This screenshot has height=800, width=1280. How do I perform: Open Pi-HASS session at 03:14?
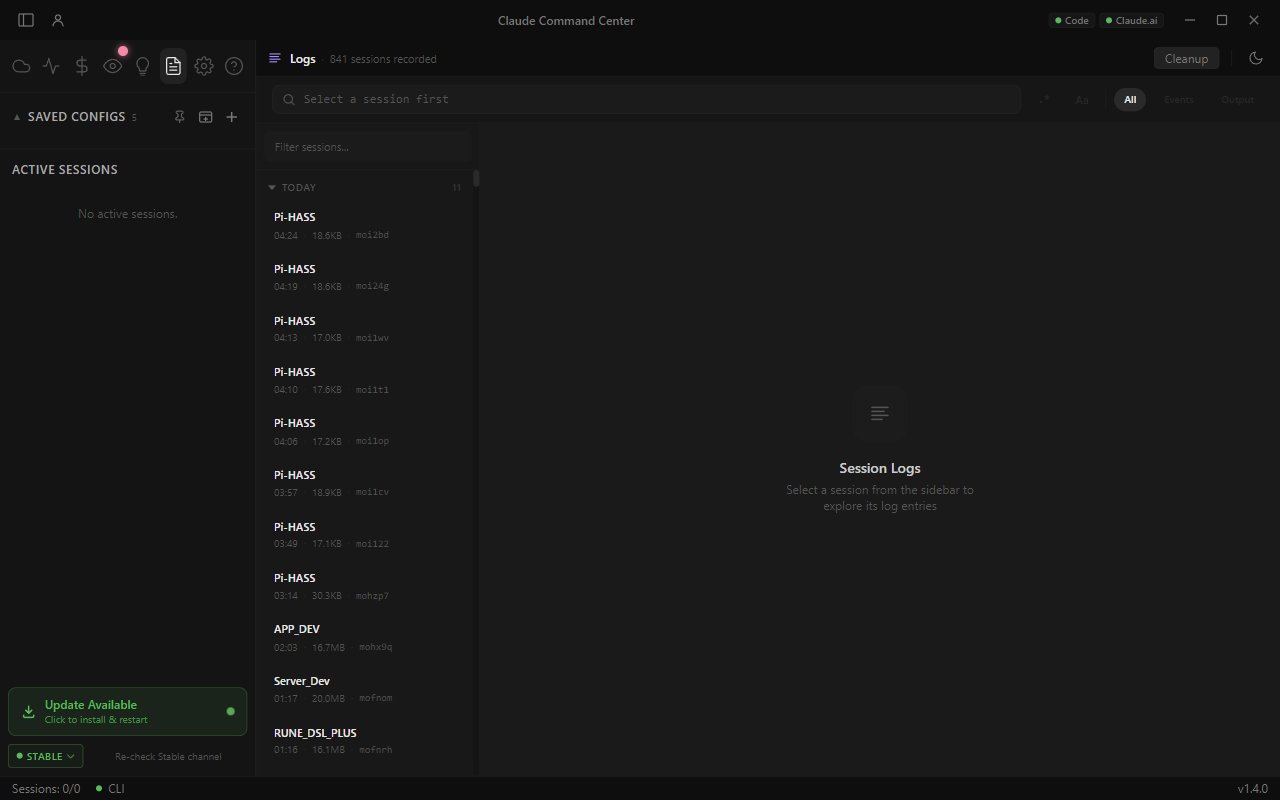point(366,586)
